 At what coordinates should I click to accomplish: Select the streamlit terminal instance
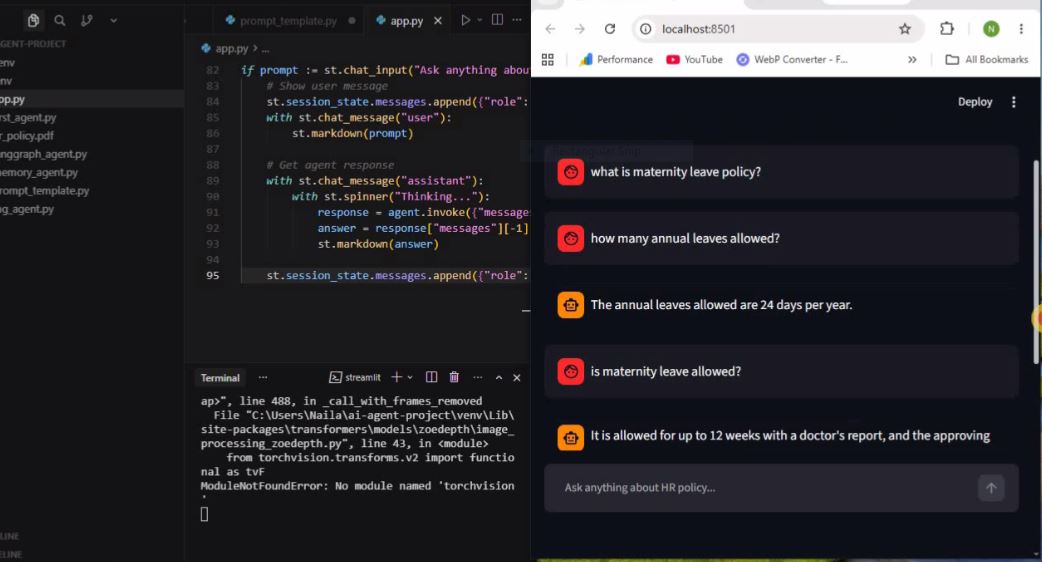tap(355, 377)
